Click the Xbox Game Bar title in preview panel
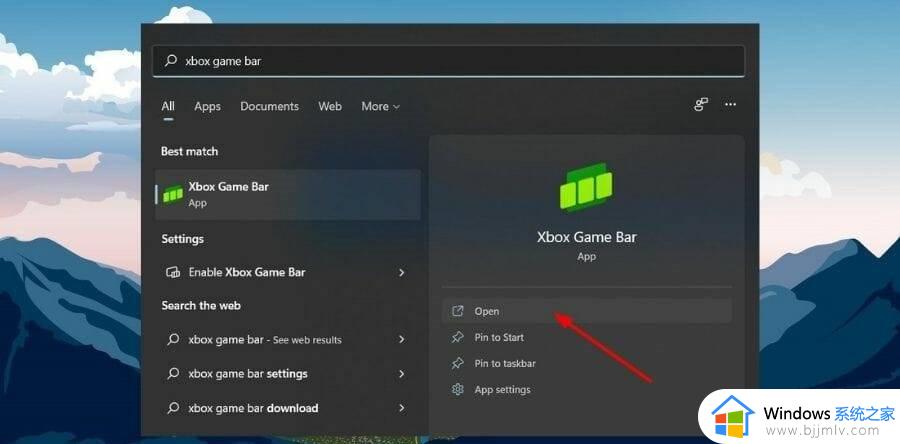The image size is (900, 444). point(587,237)
